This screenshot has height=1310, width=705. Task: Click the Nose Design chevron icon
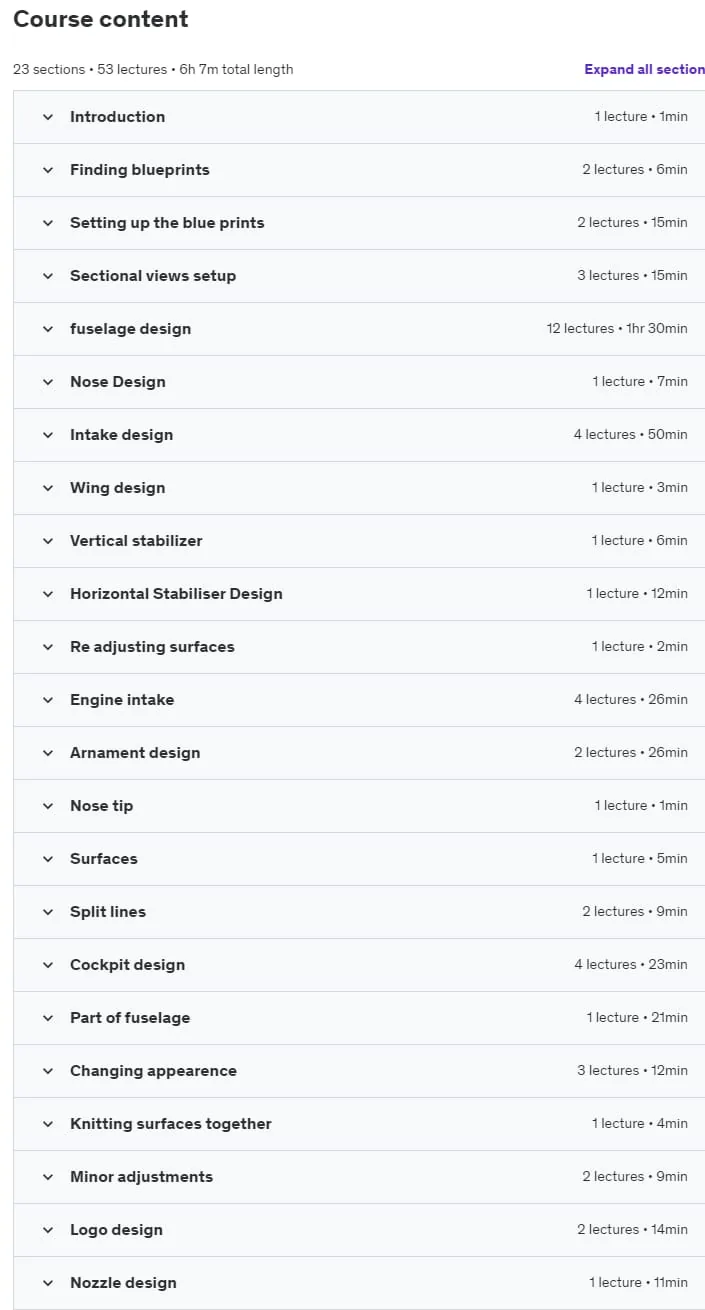[47, 382]
